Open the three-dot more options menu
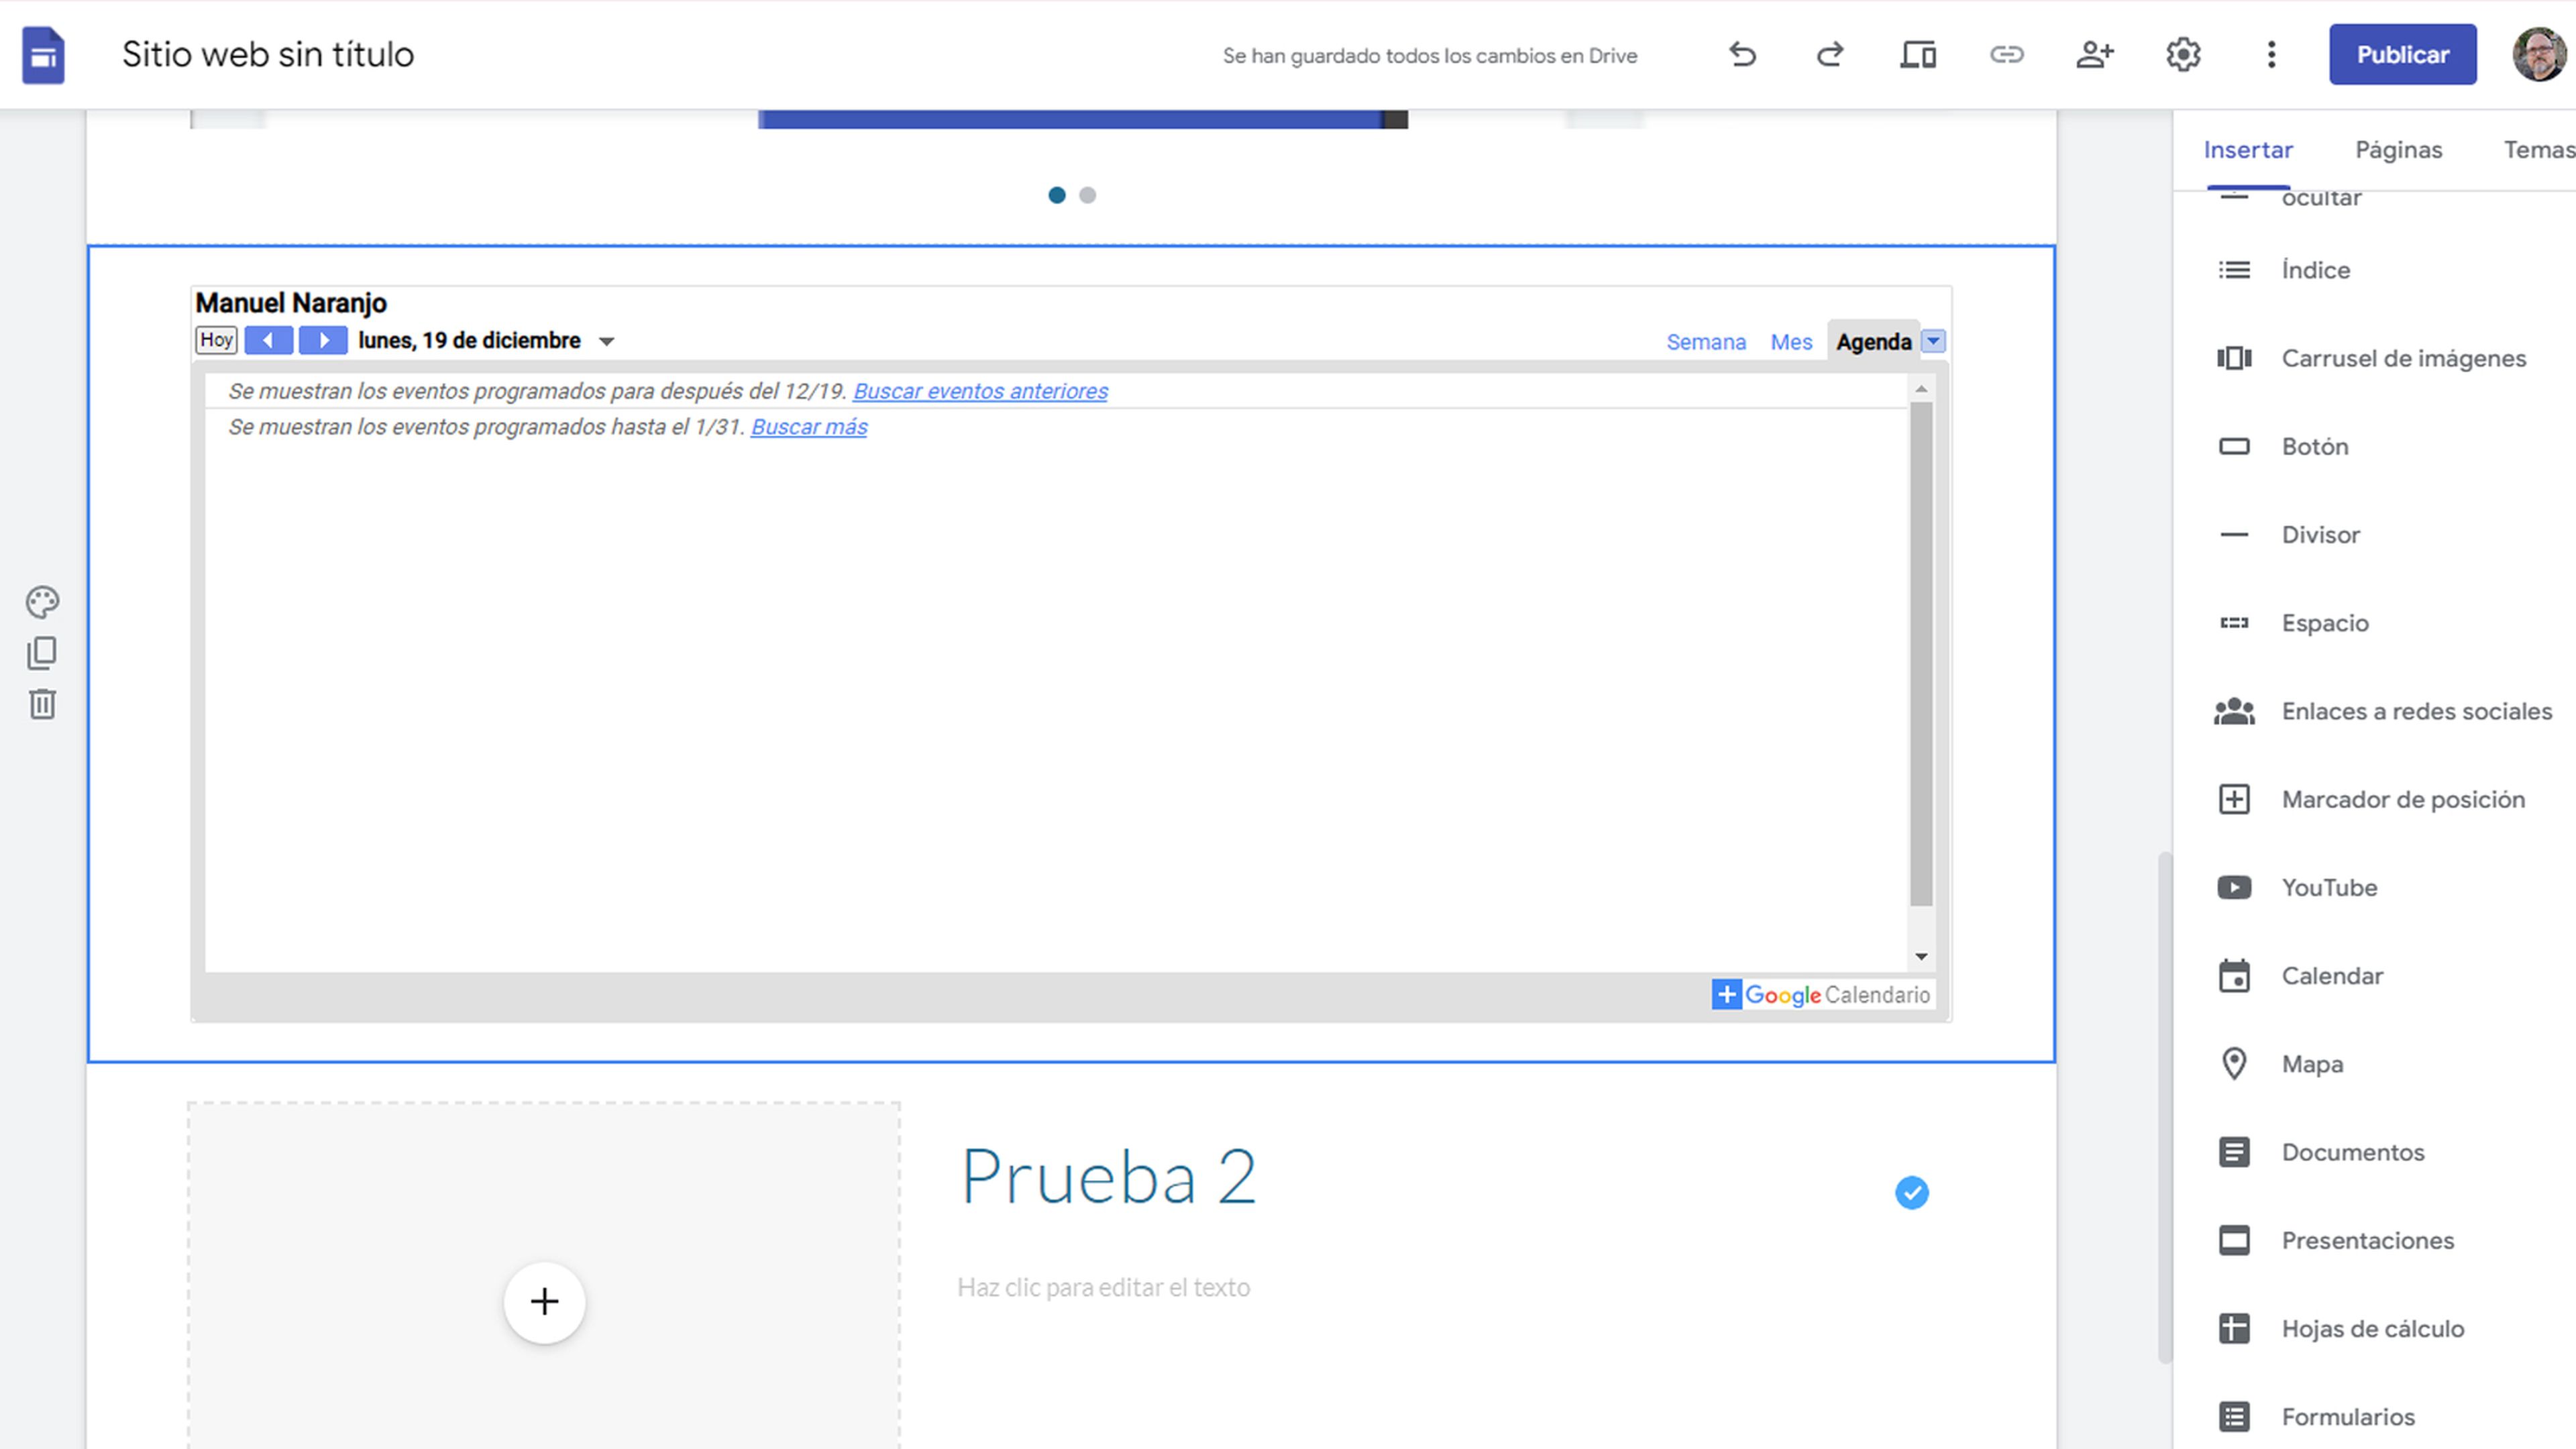 click(2271, 54)
